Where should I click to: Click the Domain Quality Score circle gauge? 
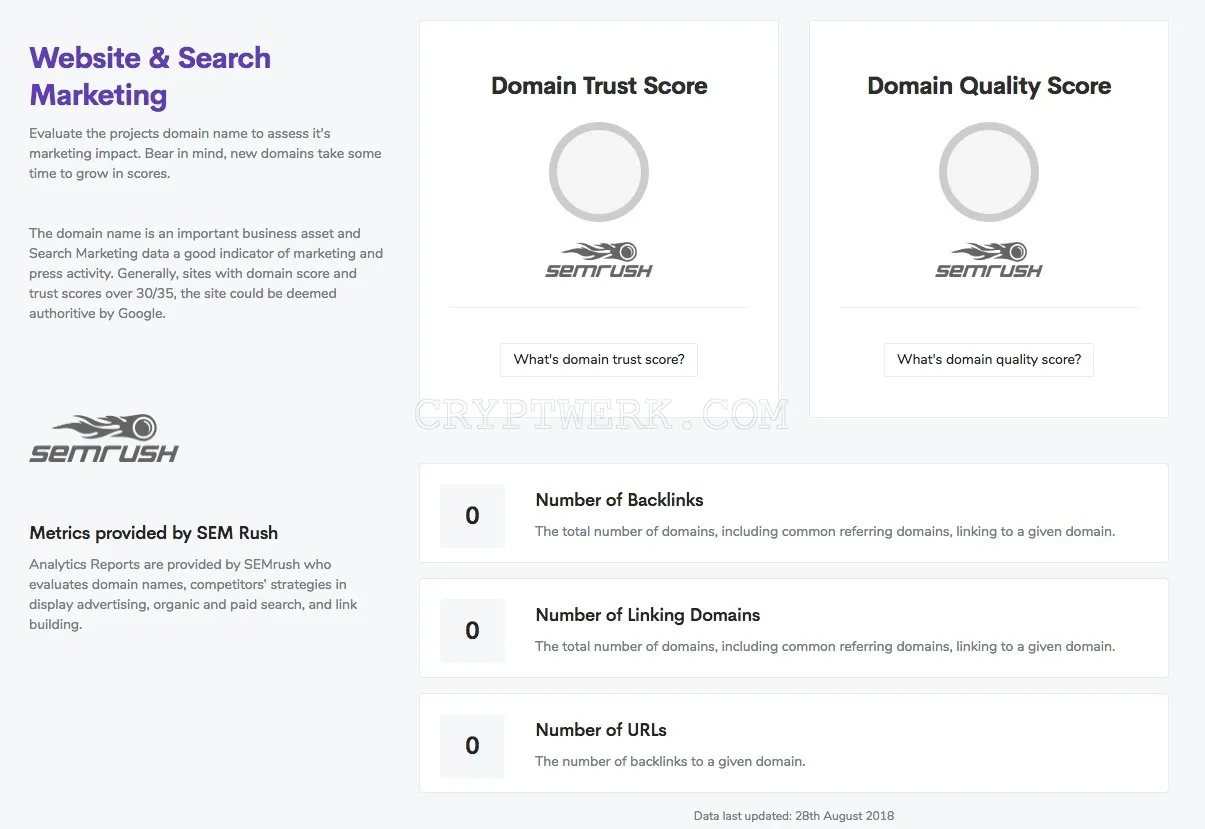(x=989, y=172)
